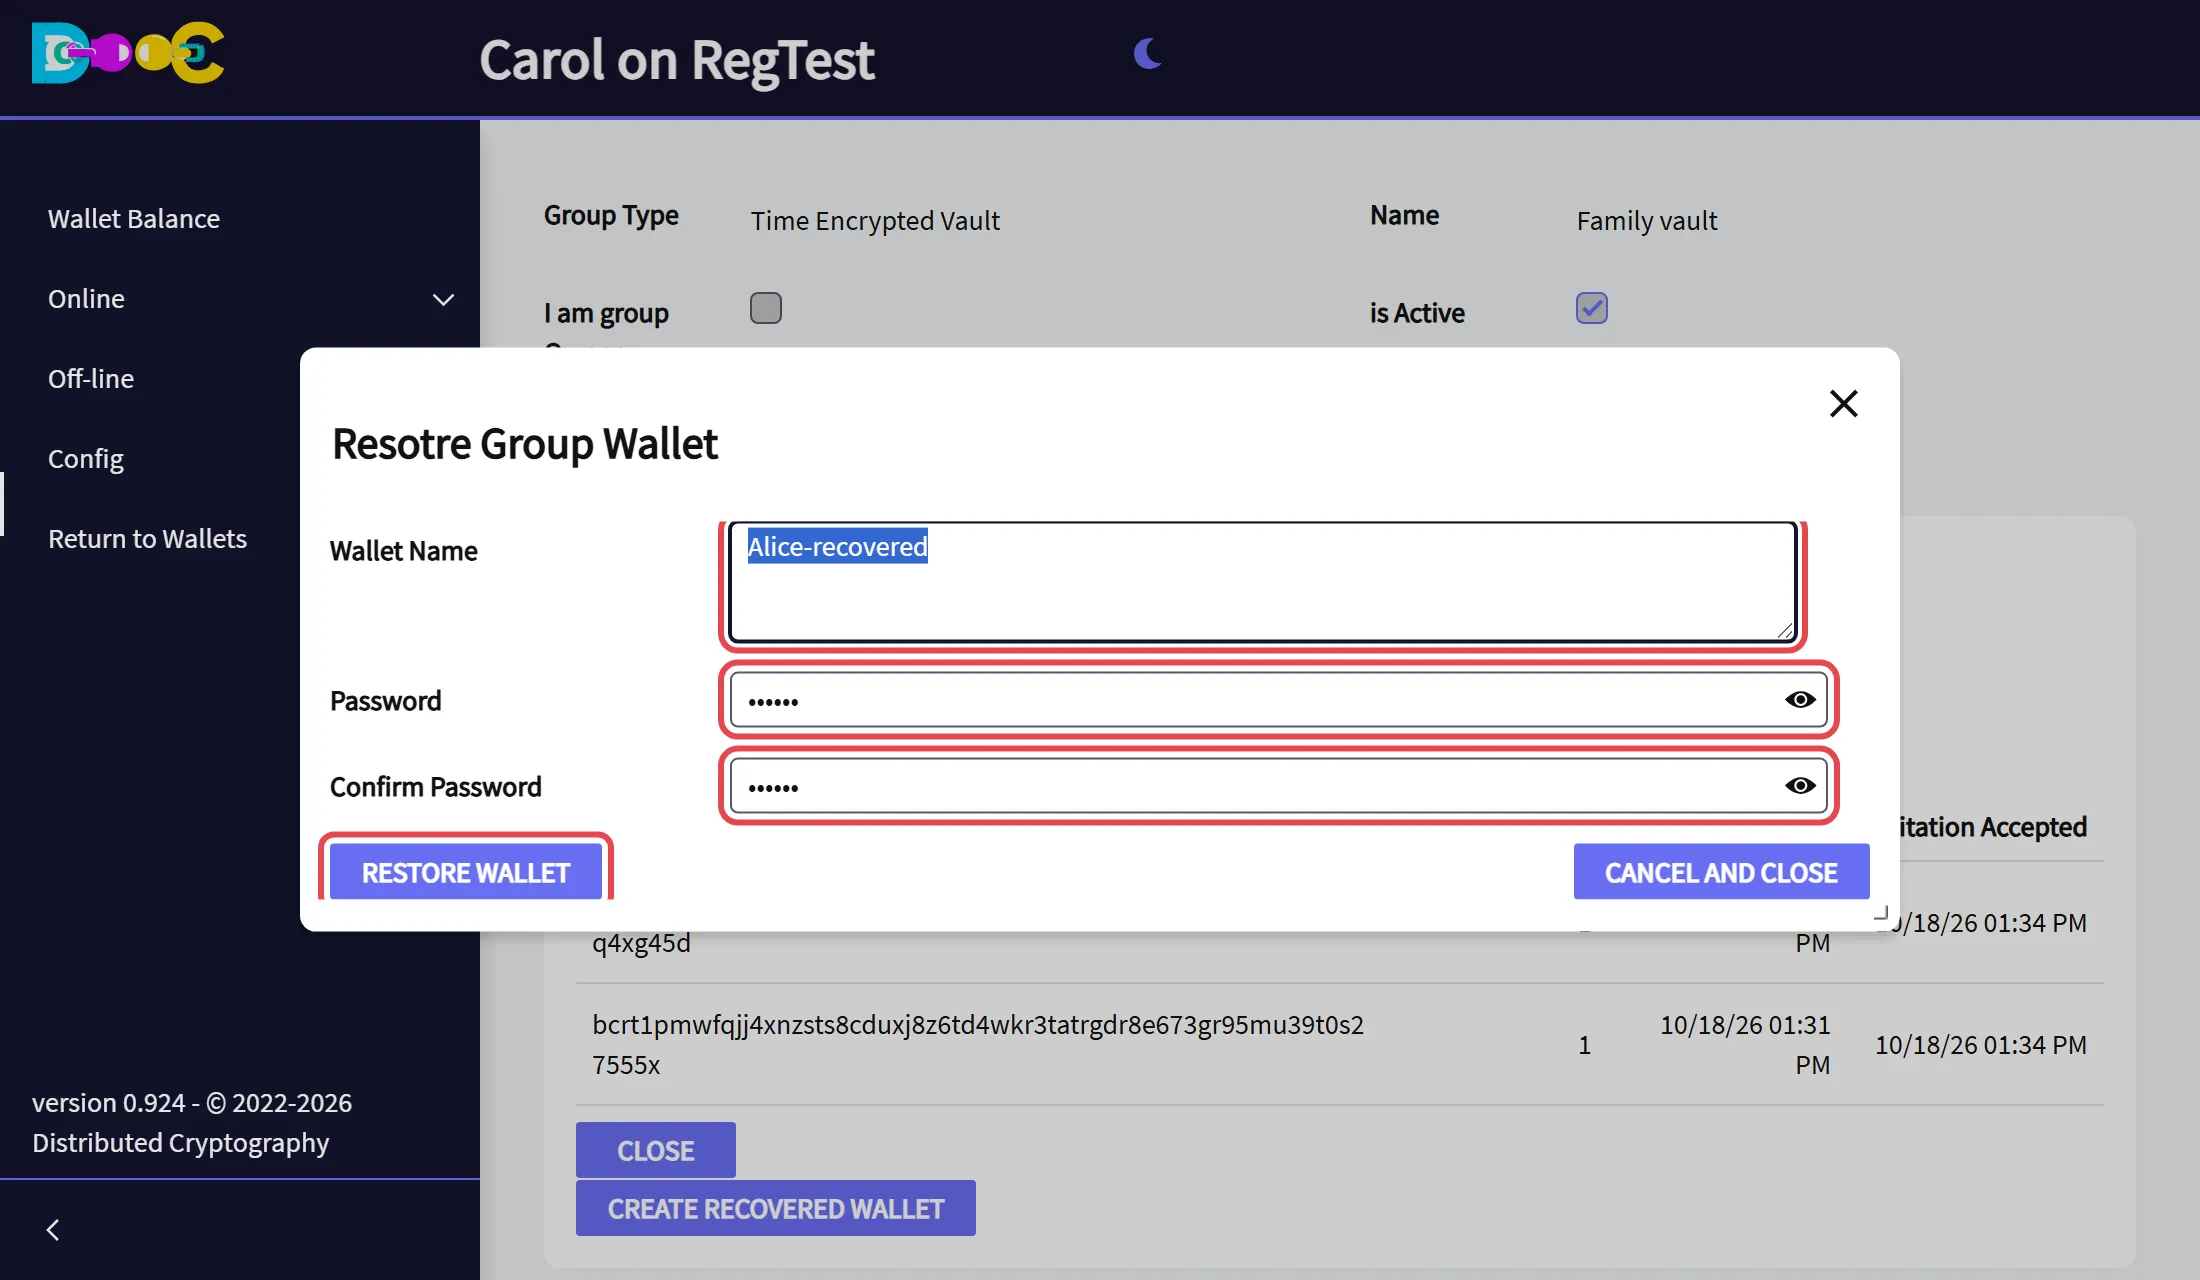2200x1280 pixels.
Task: Collapse the sidebar with the left chevron
Action: tap(53, 1230)
